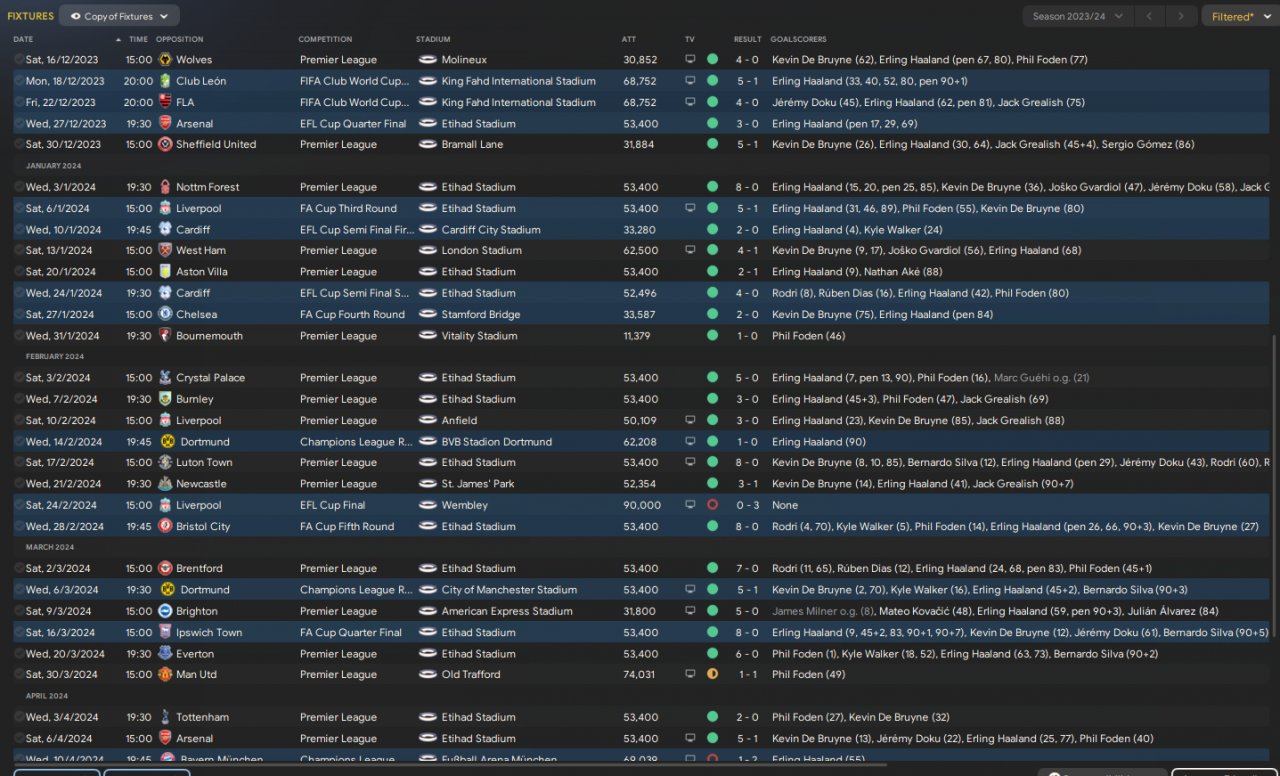Click the Burnley club badge
Viewport: 1280px width, 776px height.
165,399
